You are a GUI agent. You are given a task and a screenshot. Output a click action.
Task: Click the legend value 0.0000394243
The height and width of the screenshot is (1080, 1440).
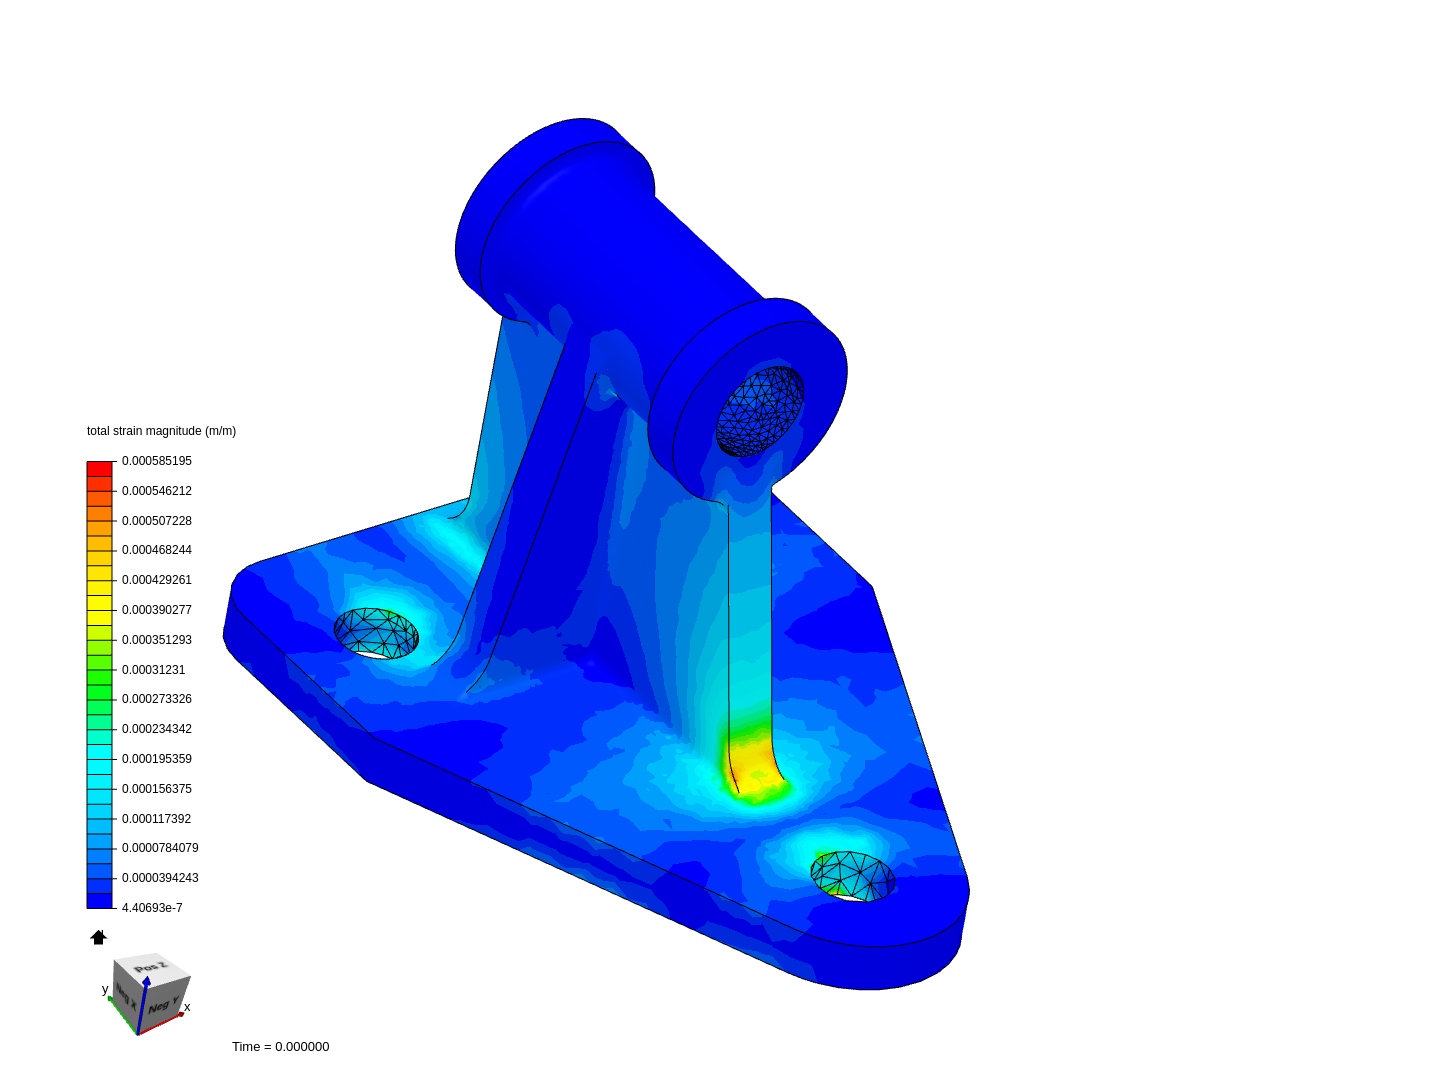coord(160,878)
